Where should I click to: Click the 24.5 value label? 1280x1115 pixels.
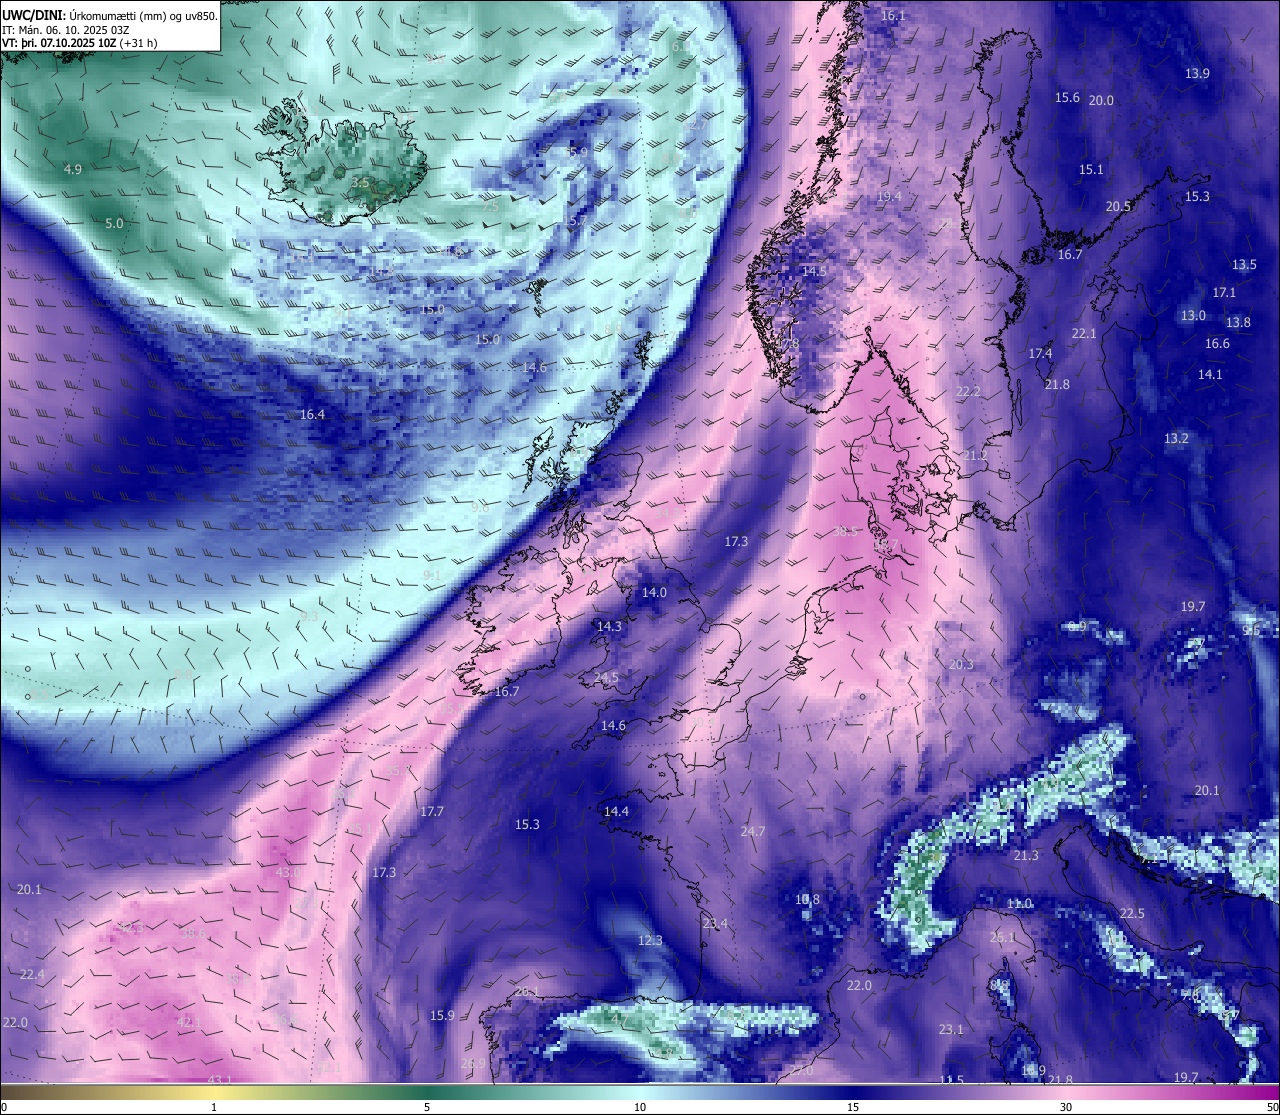(x=606, y=677)
